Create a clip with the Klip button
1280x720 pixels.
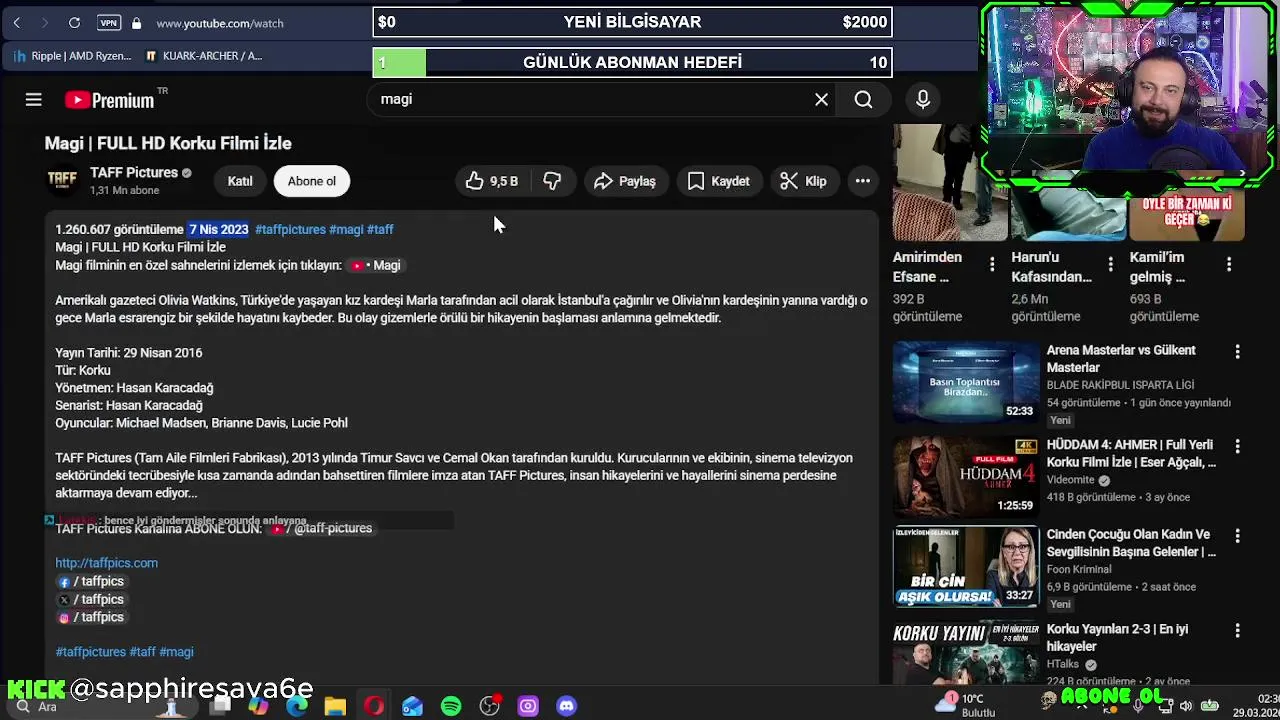pos(804,181)
